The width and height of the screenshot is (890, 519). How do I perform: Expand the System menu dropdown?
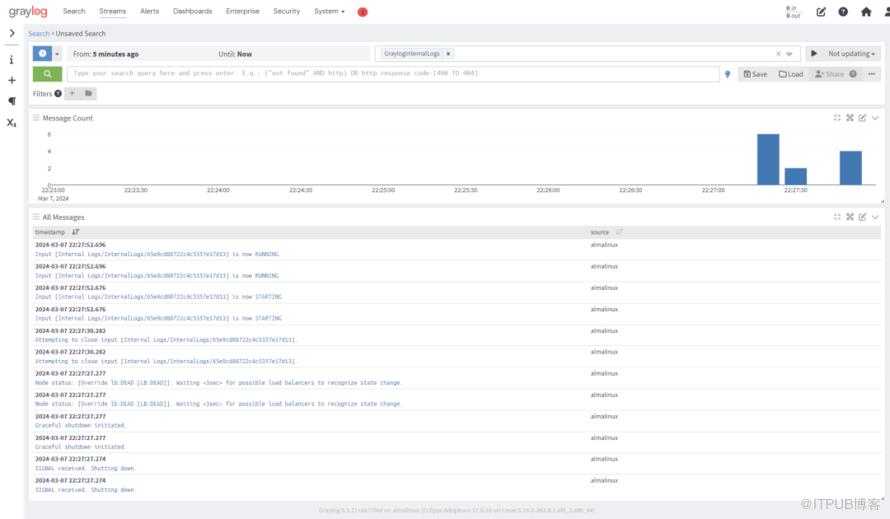point(329,12)
